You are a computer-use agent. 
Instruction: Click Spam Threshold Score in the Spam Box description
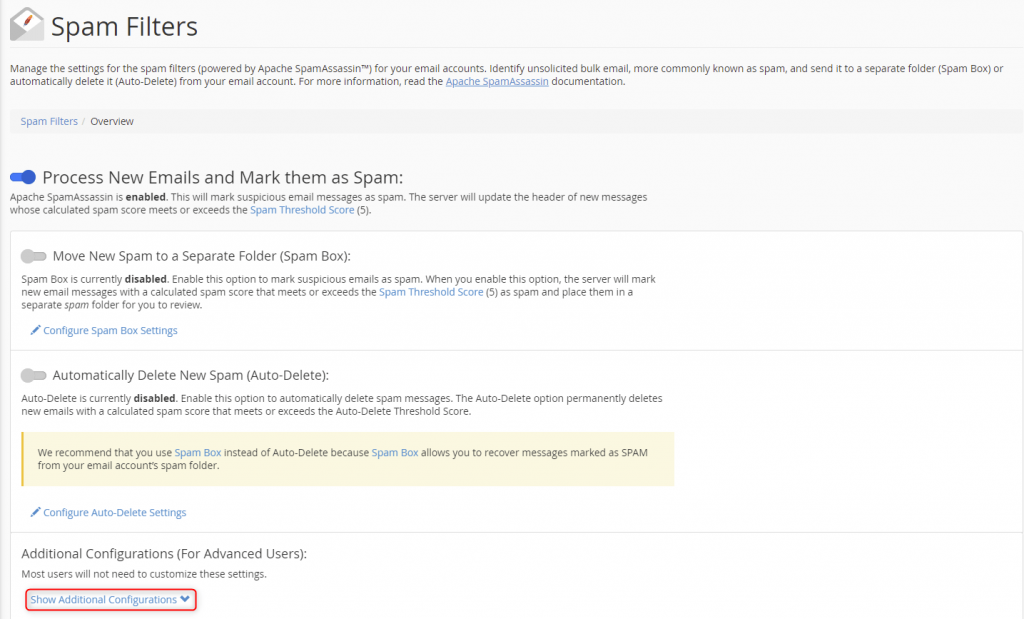pyautogui.click(x=432, y=290)
